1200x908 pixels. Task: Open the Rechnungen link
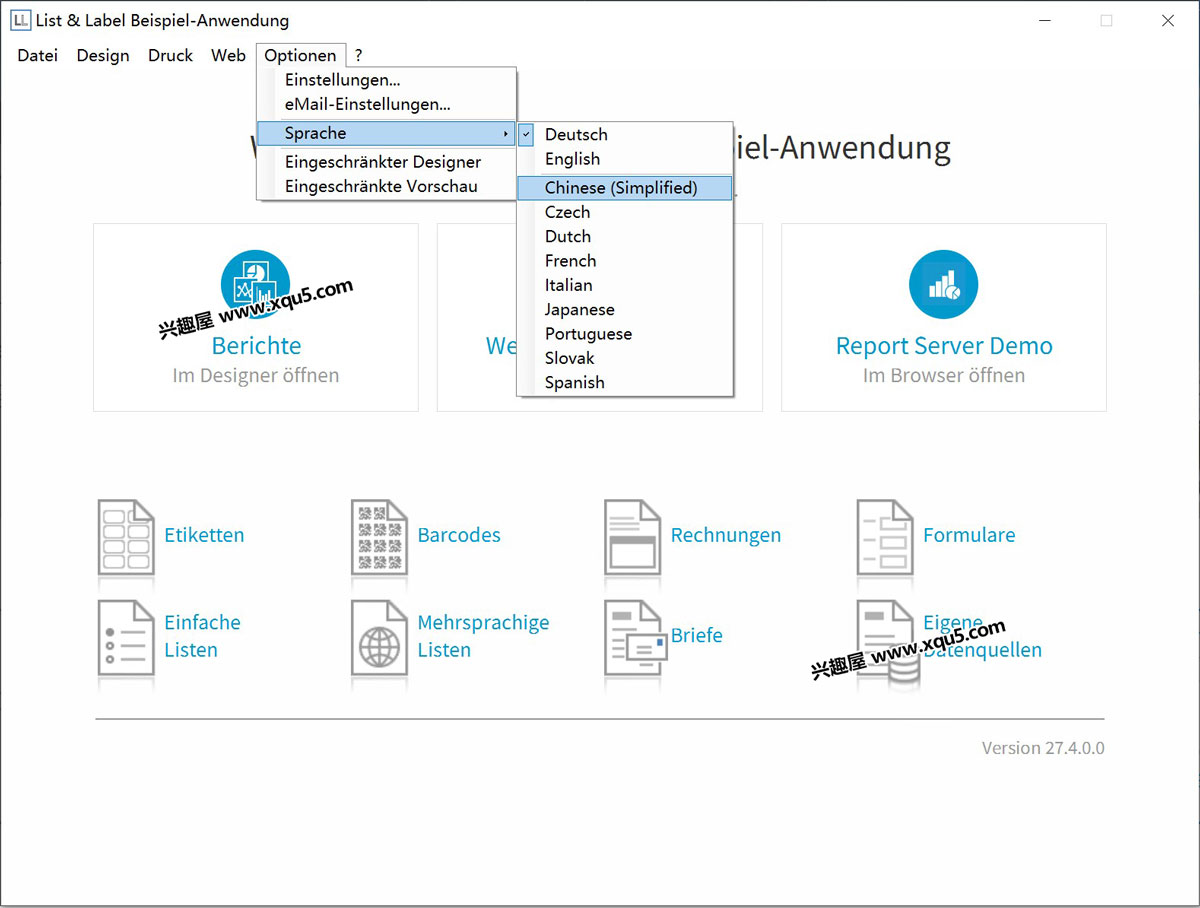[x=726, y=535]
